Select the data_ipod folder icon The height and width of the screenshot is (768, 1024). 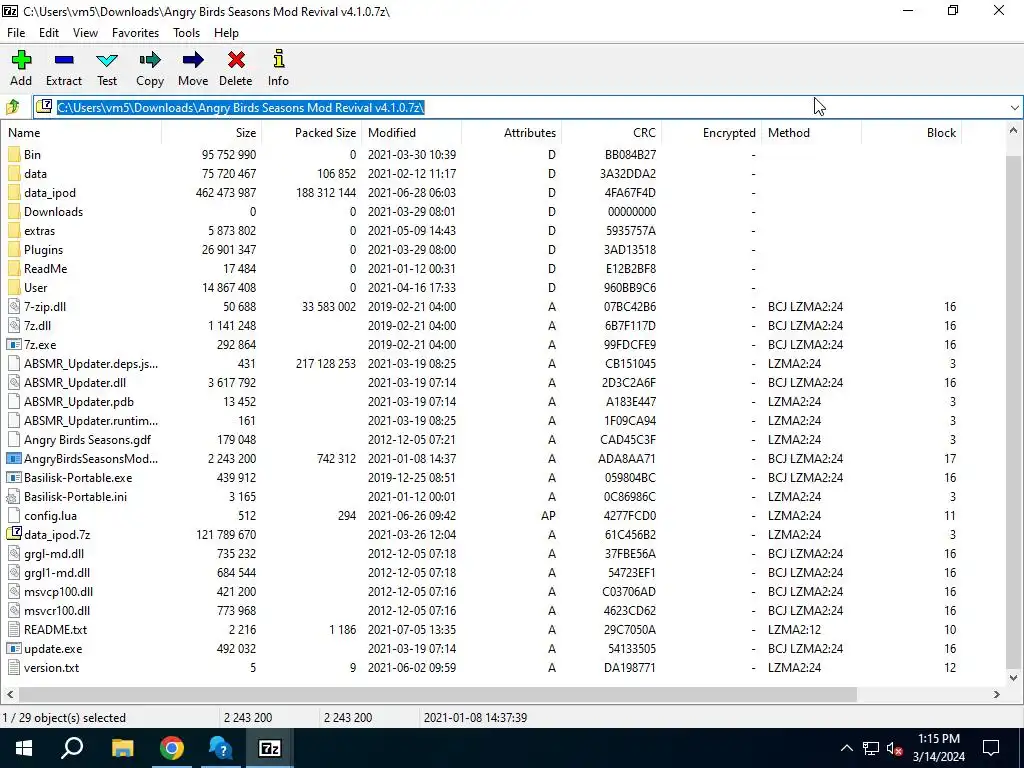(x=14, y=193)
